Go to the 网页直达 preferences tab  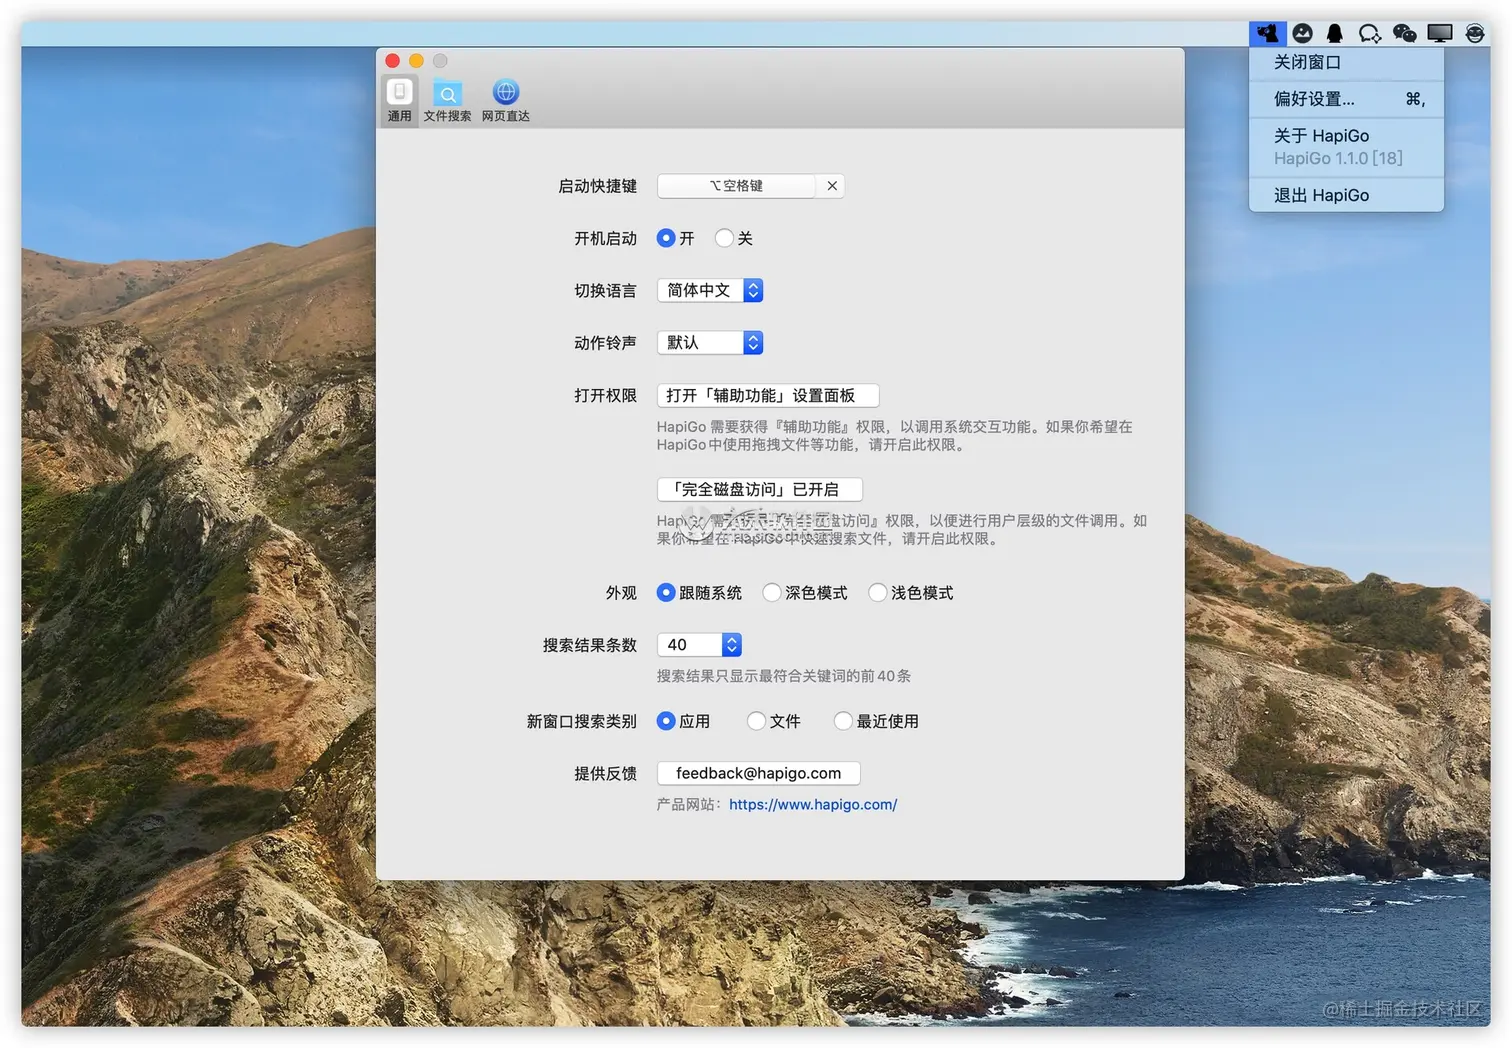point(506,100)
